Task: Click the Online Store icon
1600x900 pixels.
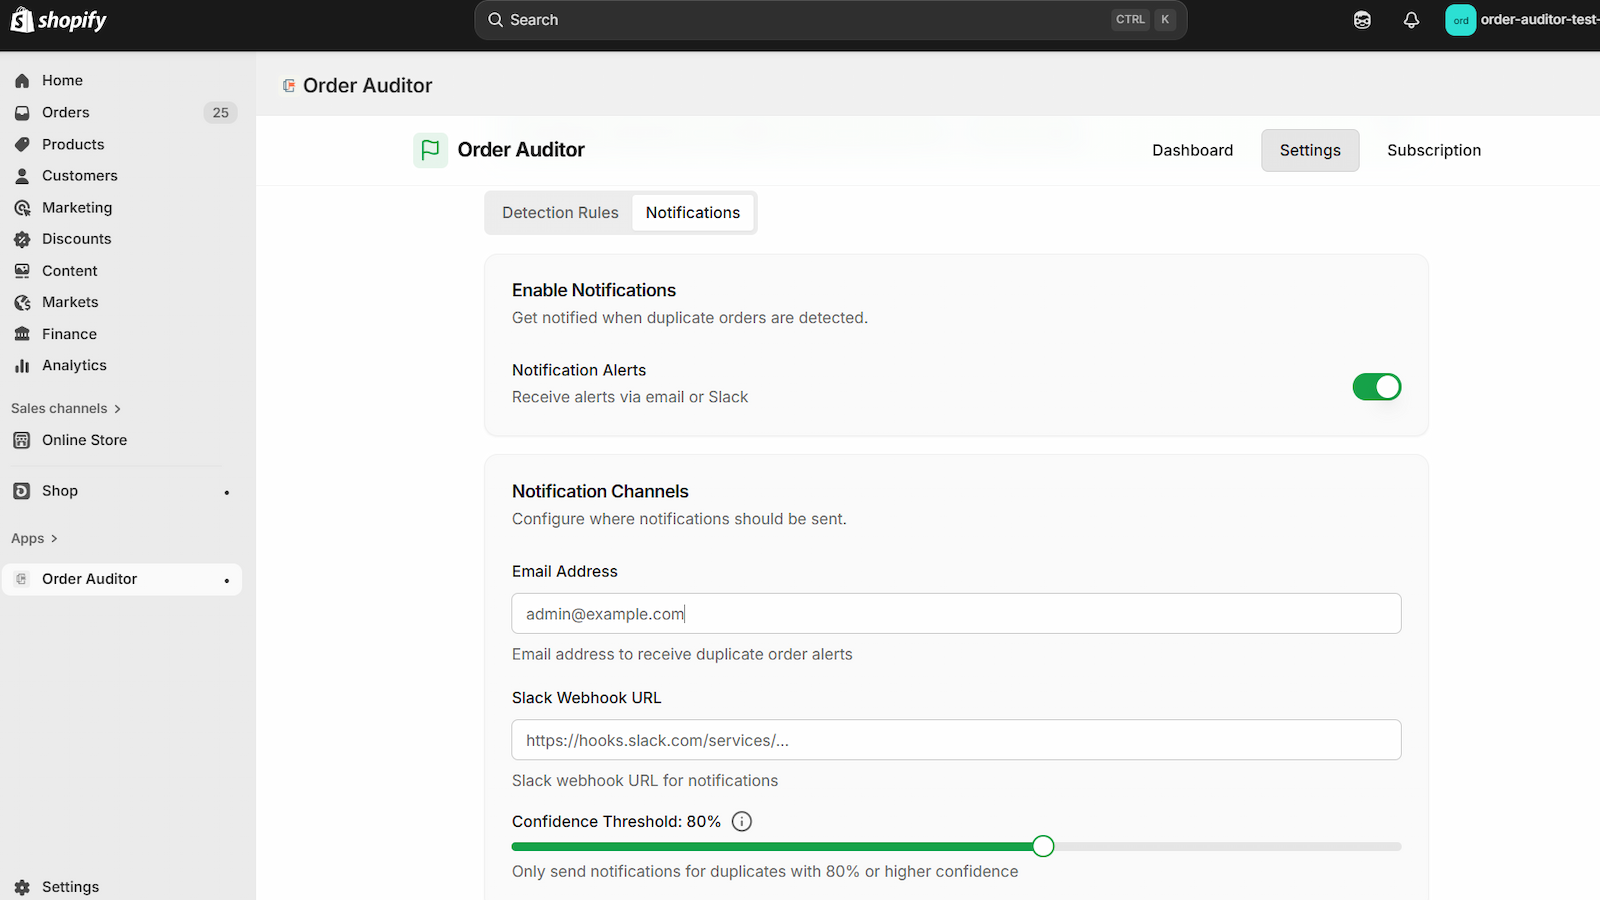Action: 22,441
